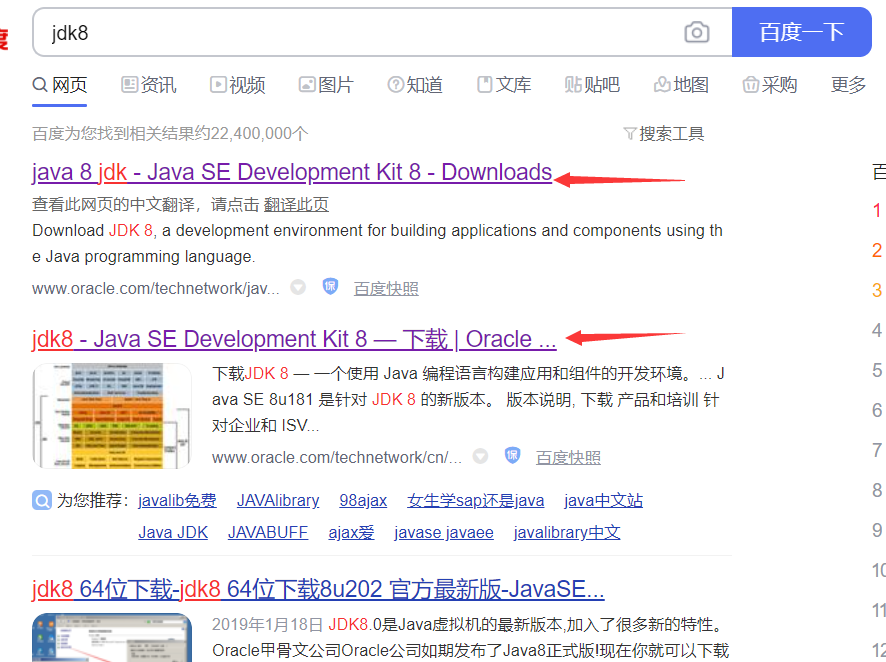The height and width of the screenshot is (662, 886).
Task: Open the jdk8 下载 | Oracle result link
Action: (x=294, y=339)
